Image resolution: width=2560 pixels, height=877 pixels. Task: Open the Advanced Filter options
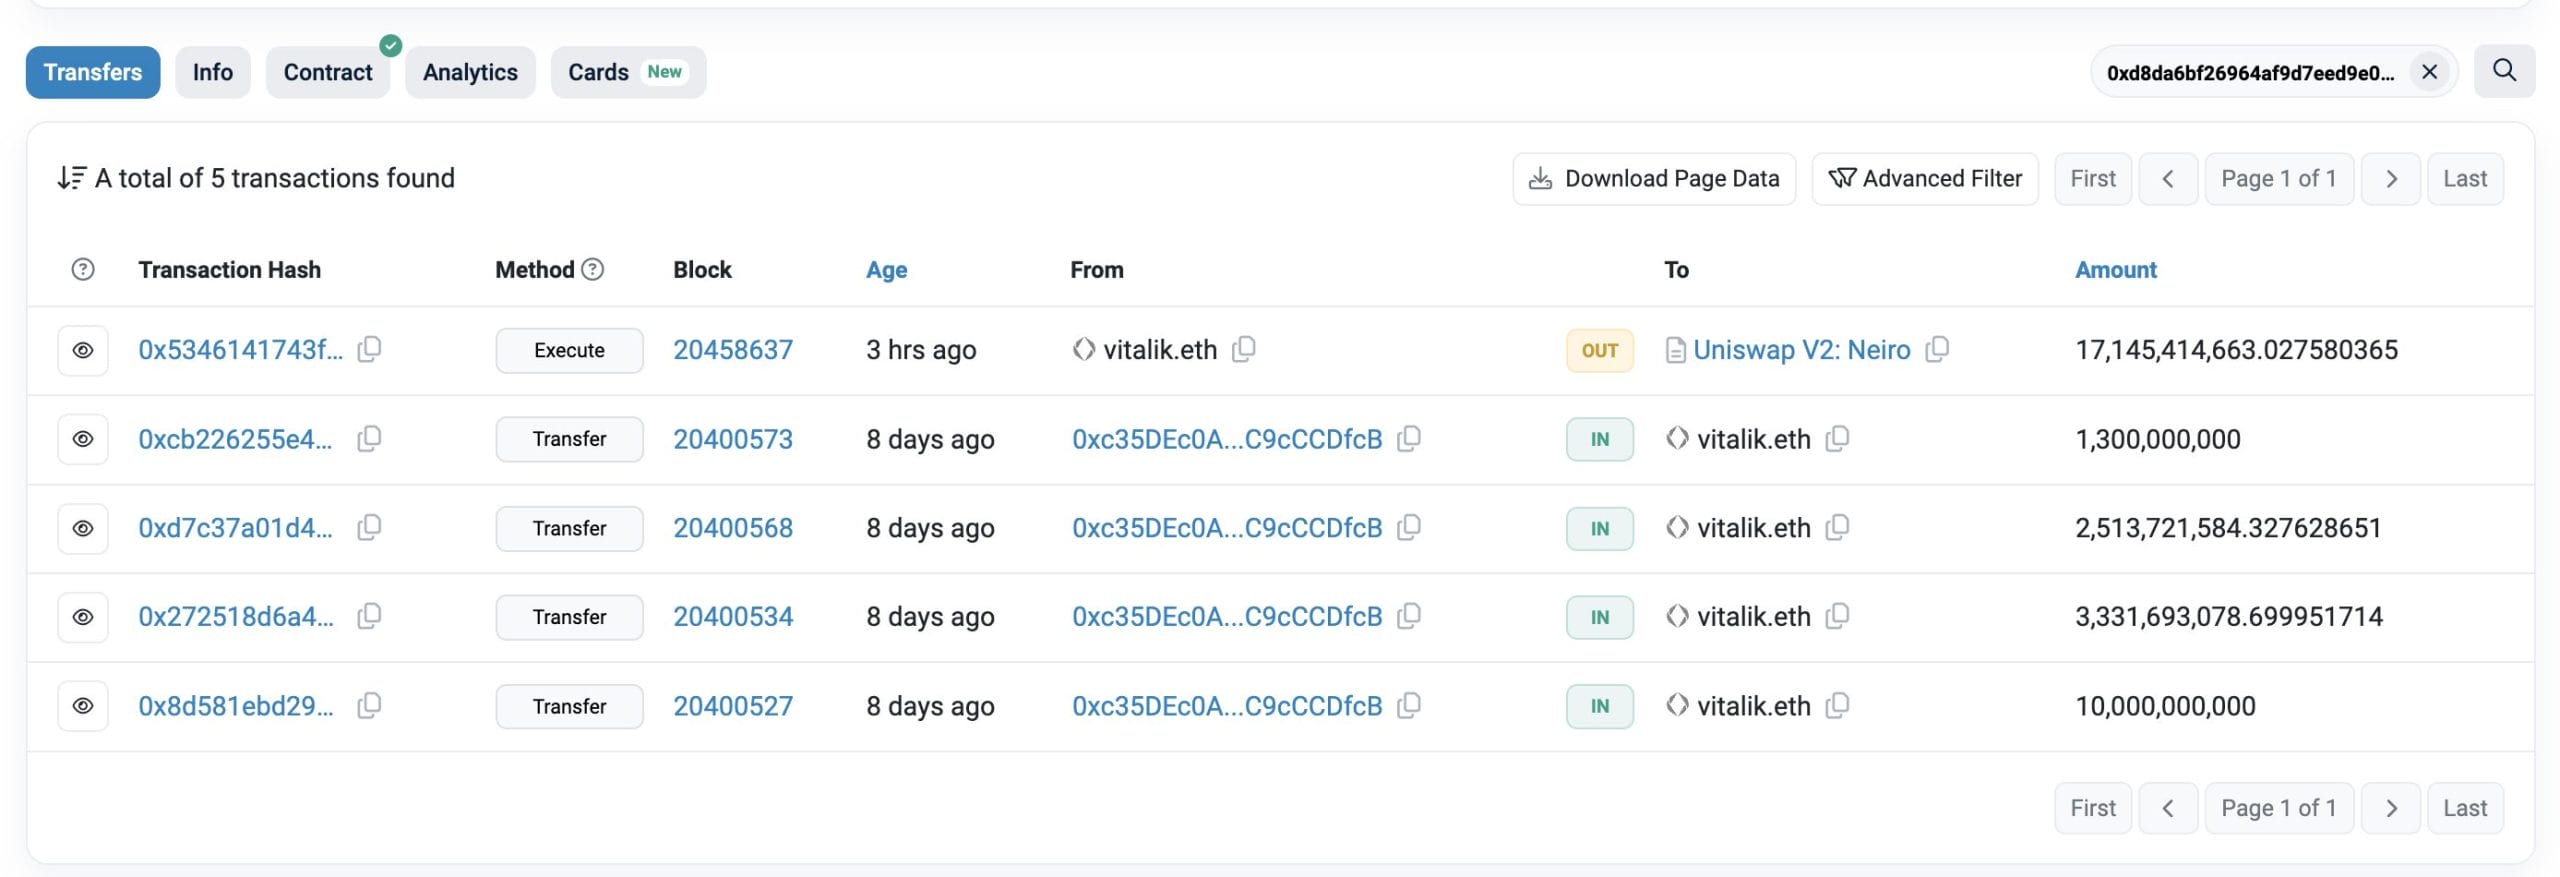click(1924, 178)
